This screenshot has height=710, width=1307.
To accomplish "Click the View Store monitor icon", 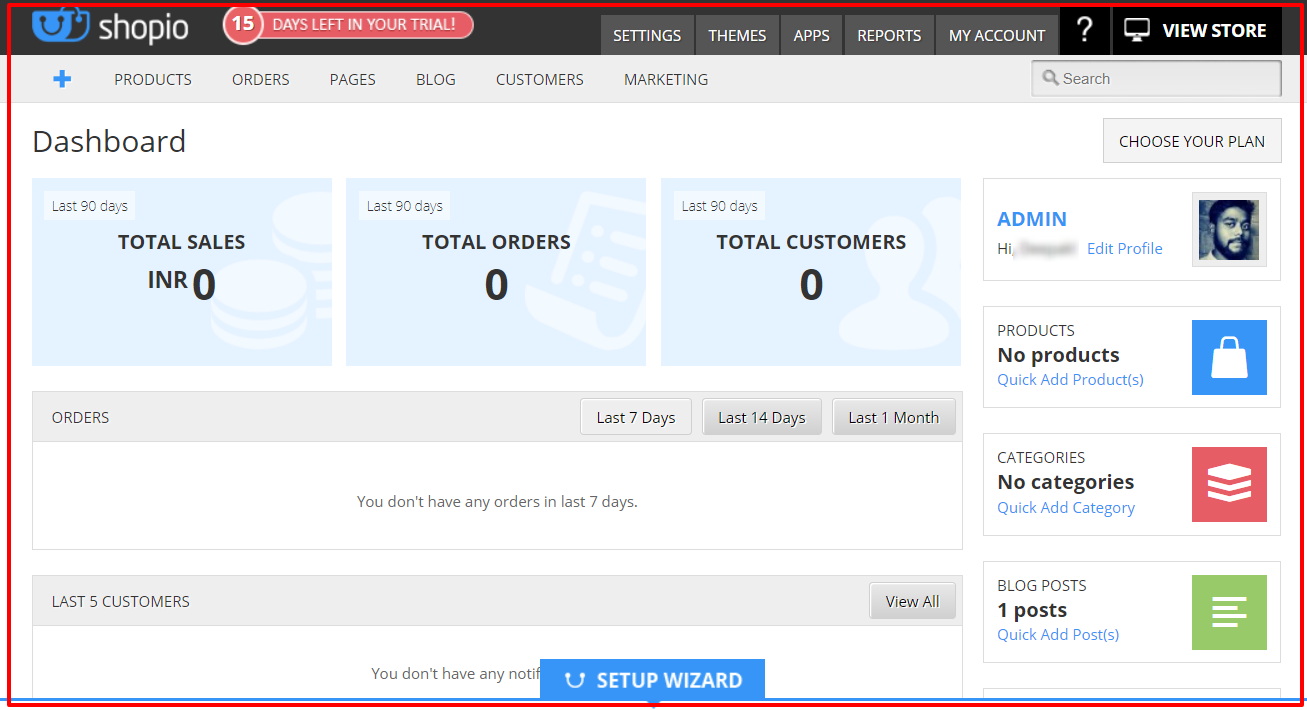I will (x=1136, y=30).
